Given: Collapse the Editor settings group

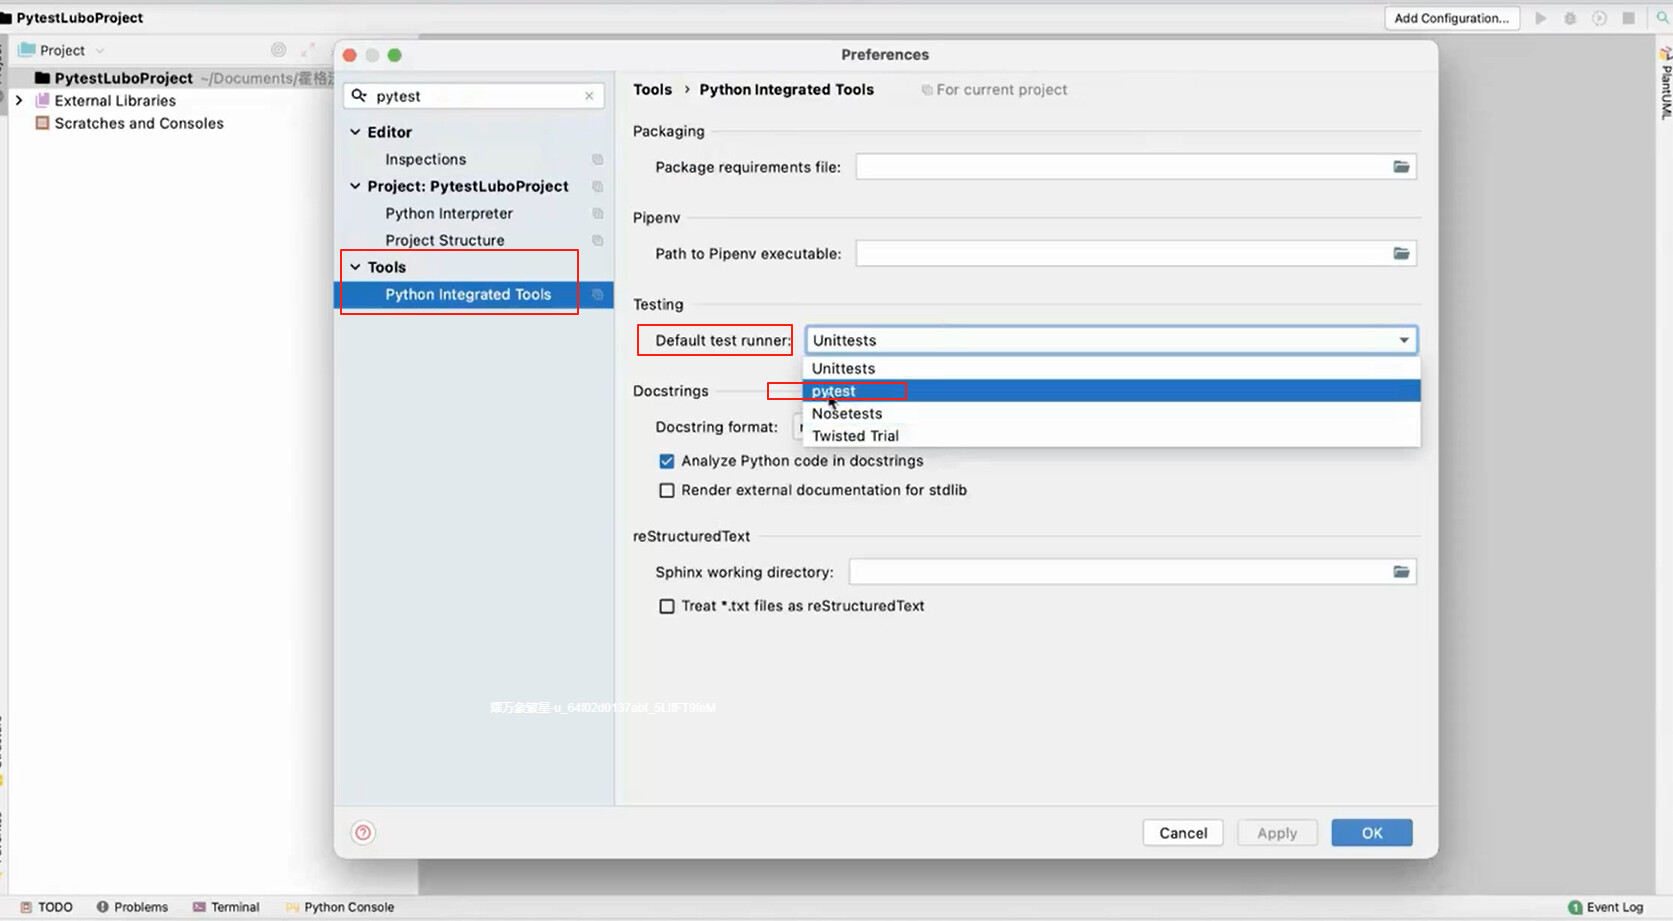Looking at the screenshot, I should click(x=355, y=132).
